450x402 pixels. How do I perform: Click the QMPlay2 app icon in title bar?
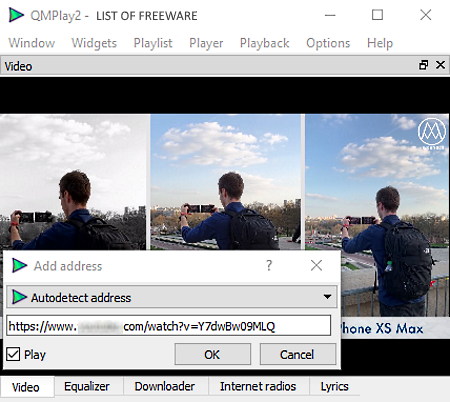[16, 15]
